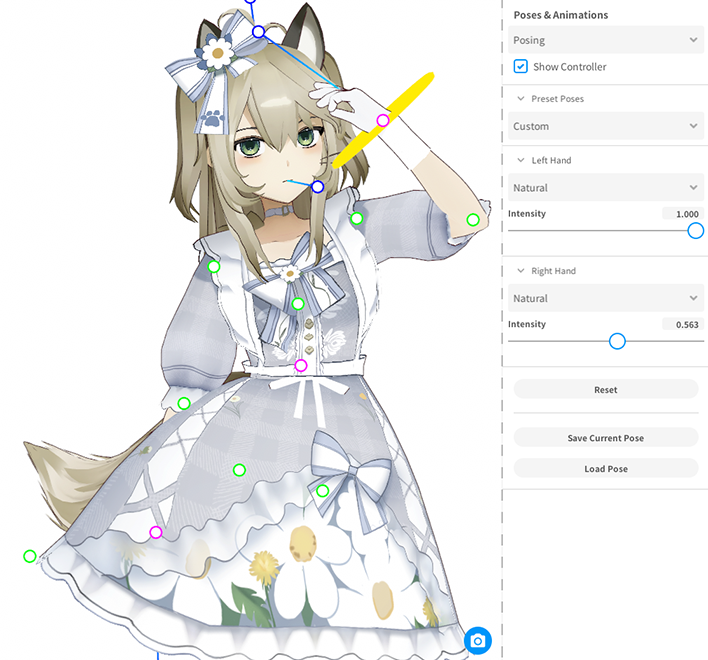Viewport: 708px width, 660px height.
Task: Select the green controller at the tail tip
Action: (x=30, y=556)
